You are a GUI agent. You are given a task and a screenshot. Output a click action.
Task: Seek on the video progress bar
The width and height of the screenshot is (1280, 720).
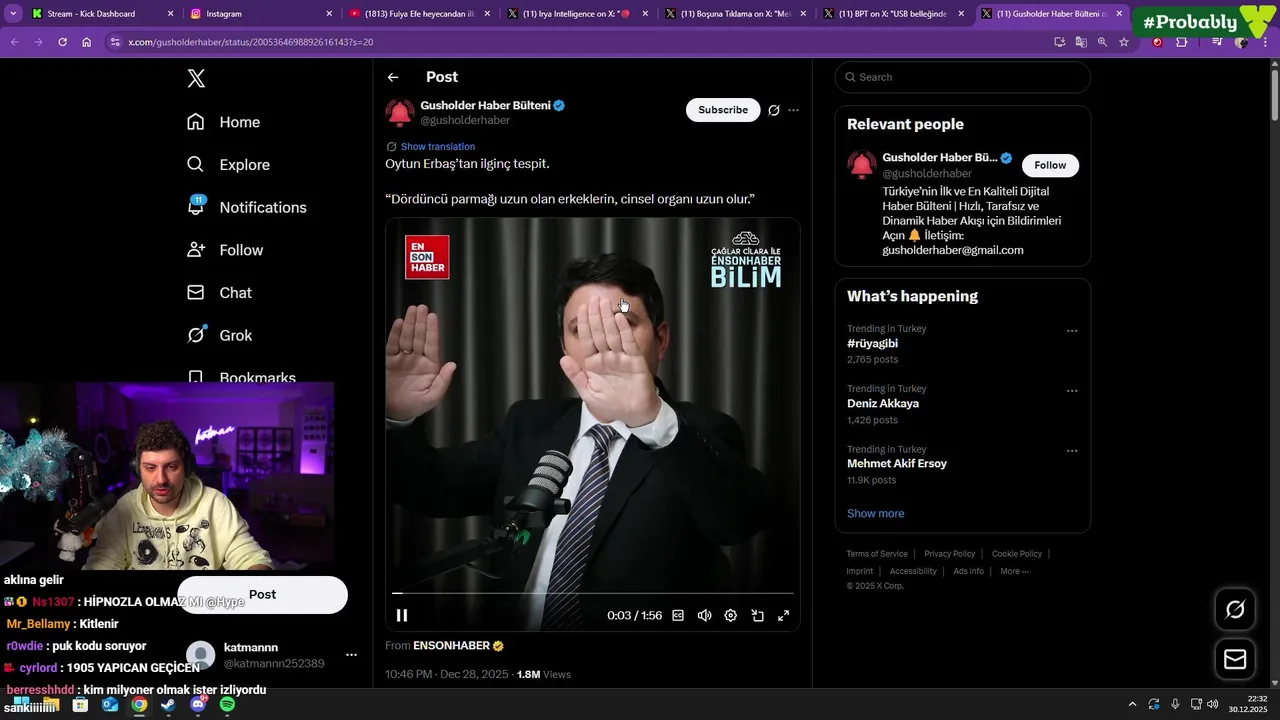point(593,593)
